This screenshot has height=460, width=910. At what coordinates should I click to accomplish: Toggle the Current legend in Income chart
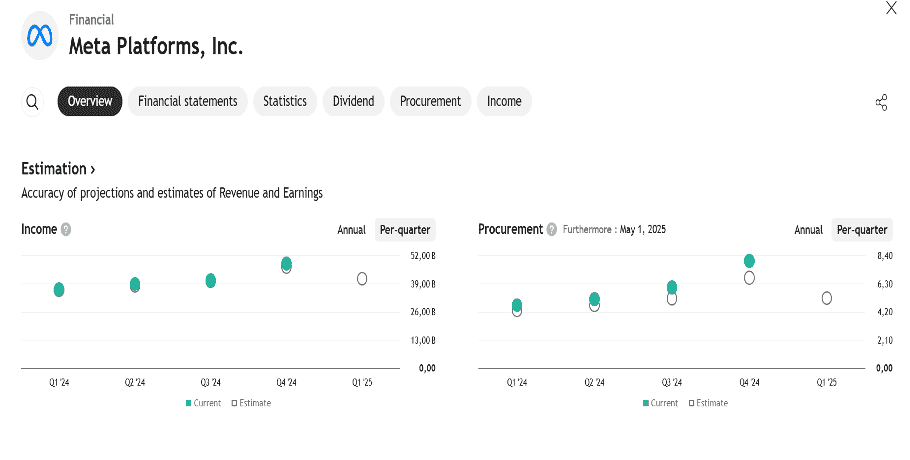pos(203,403)
